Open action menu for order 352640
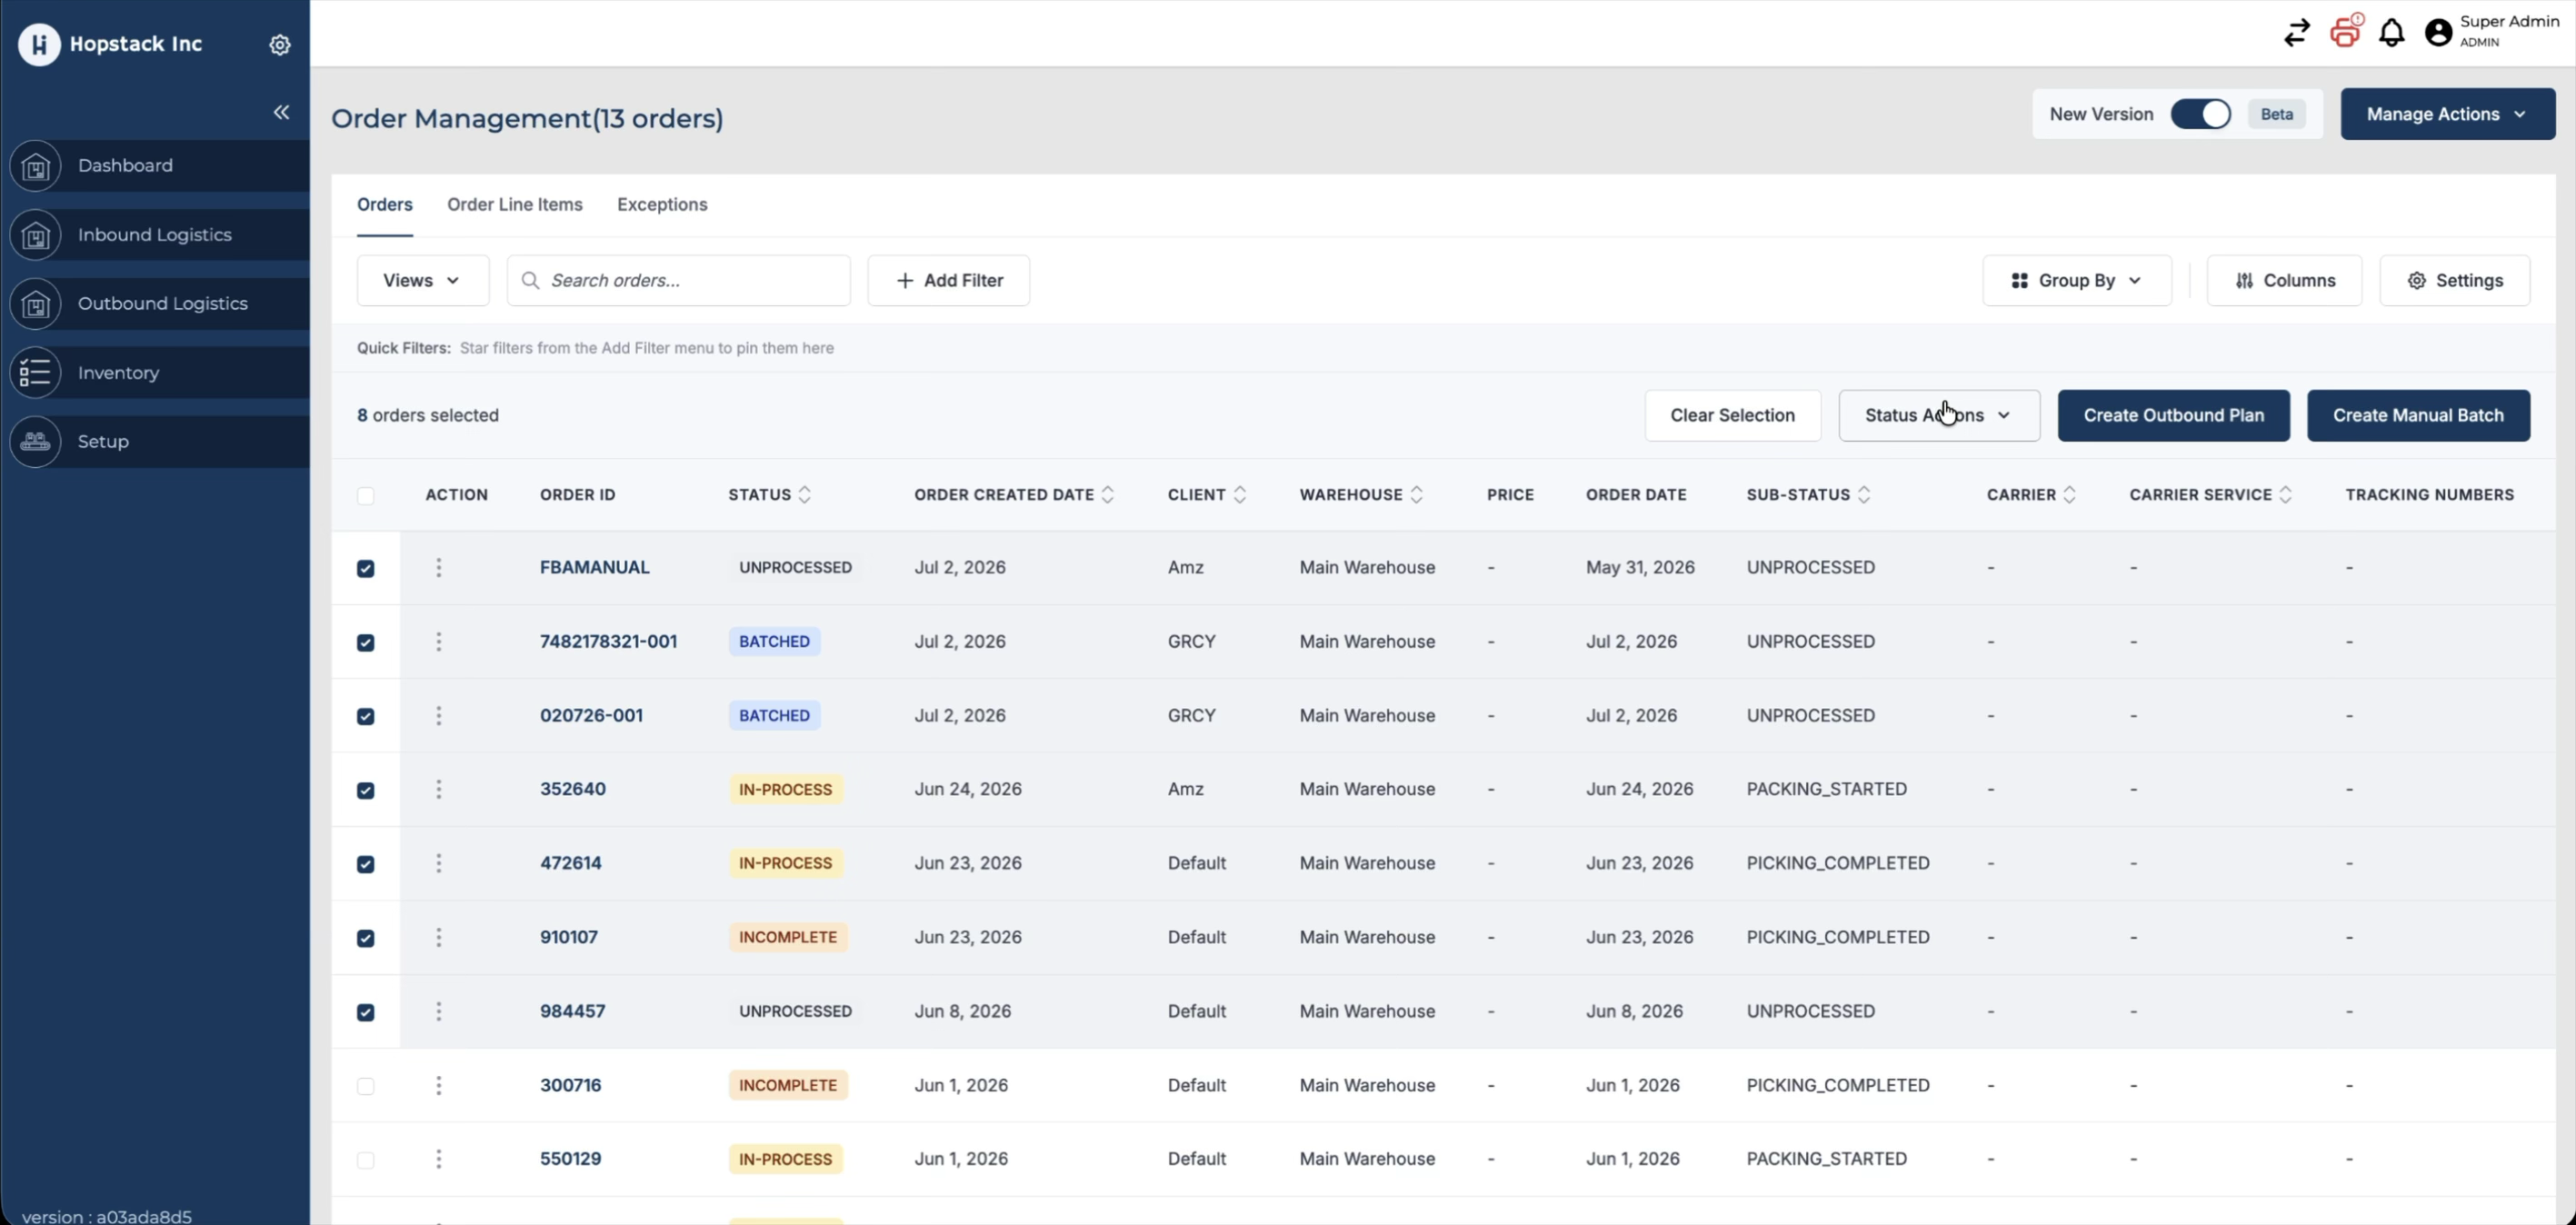The width and height of the screenshot is (2576, 1225). coord(438,790)
